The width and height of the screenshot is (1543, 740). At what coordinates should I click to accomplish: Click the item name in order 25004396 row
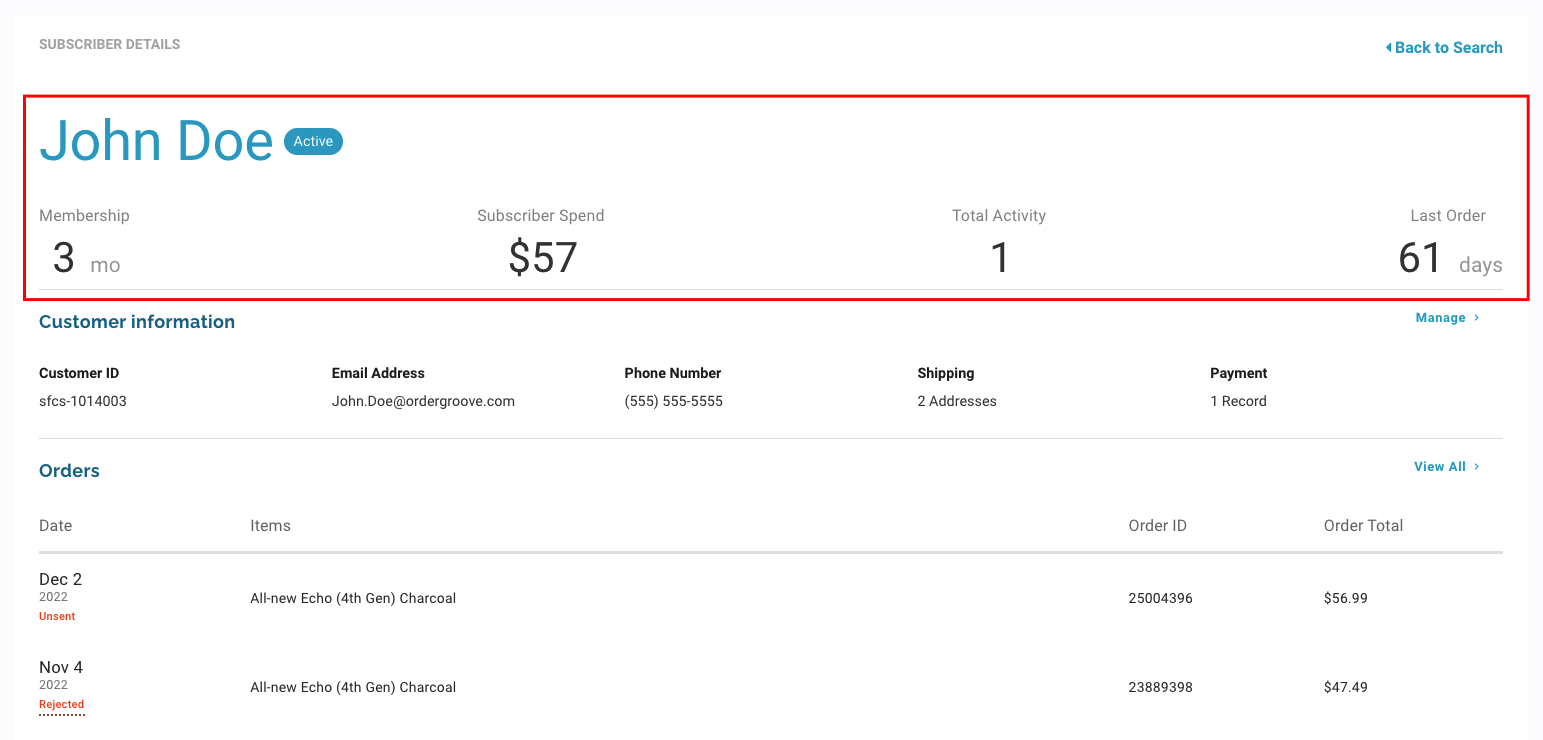pyautogui.click(x=353, y=599)
